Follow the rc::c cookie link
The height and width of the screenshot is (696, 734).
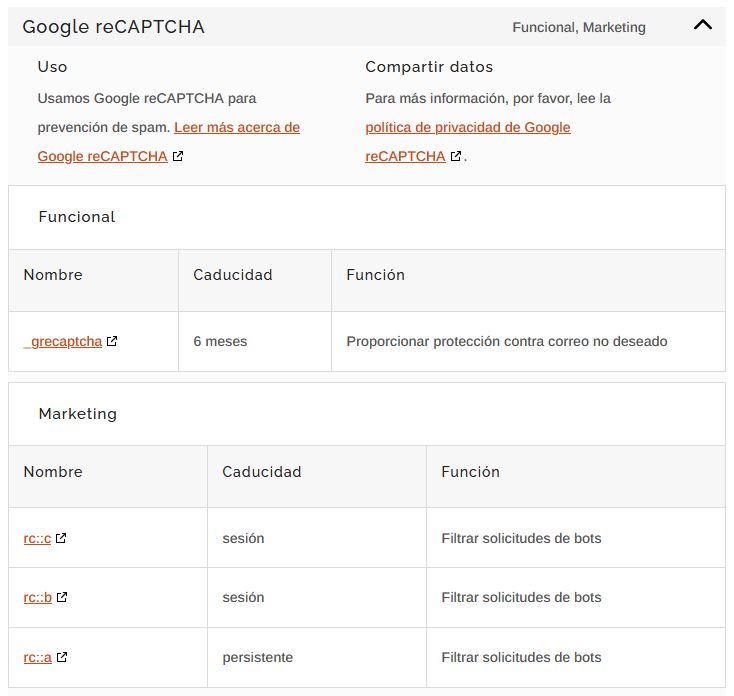(37, 538)
